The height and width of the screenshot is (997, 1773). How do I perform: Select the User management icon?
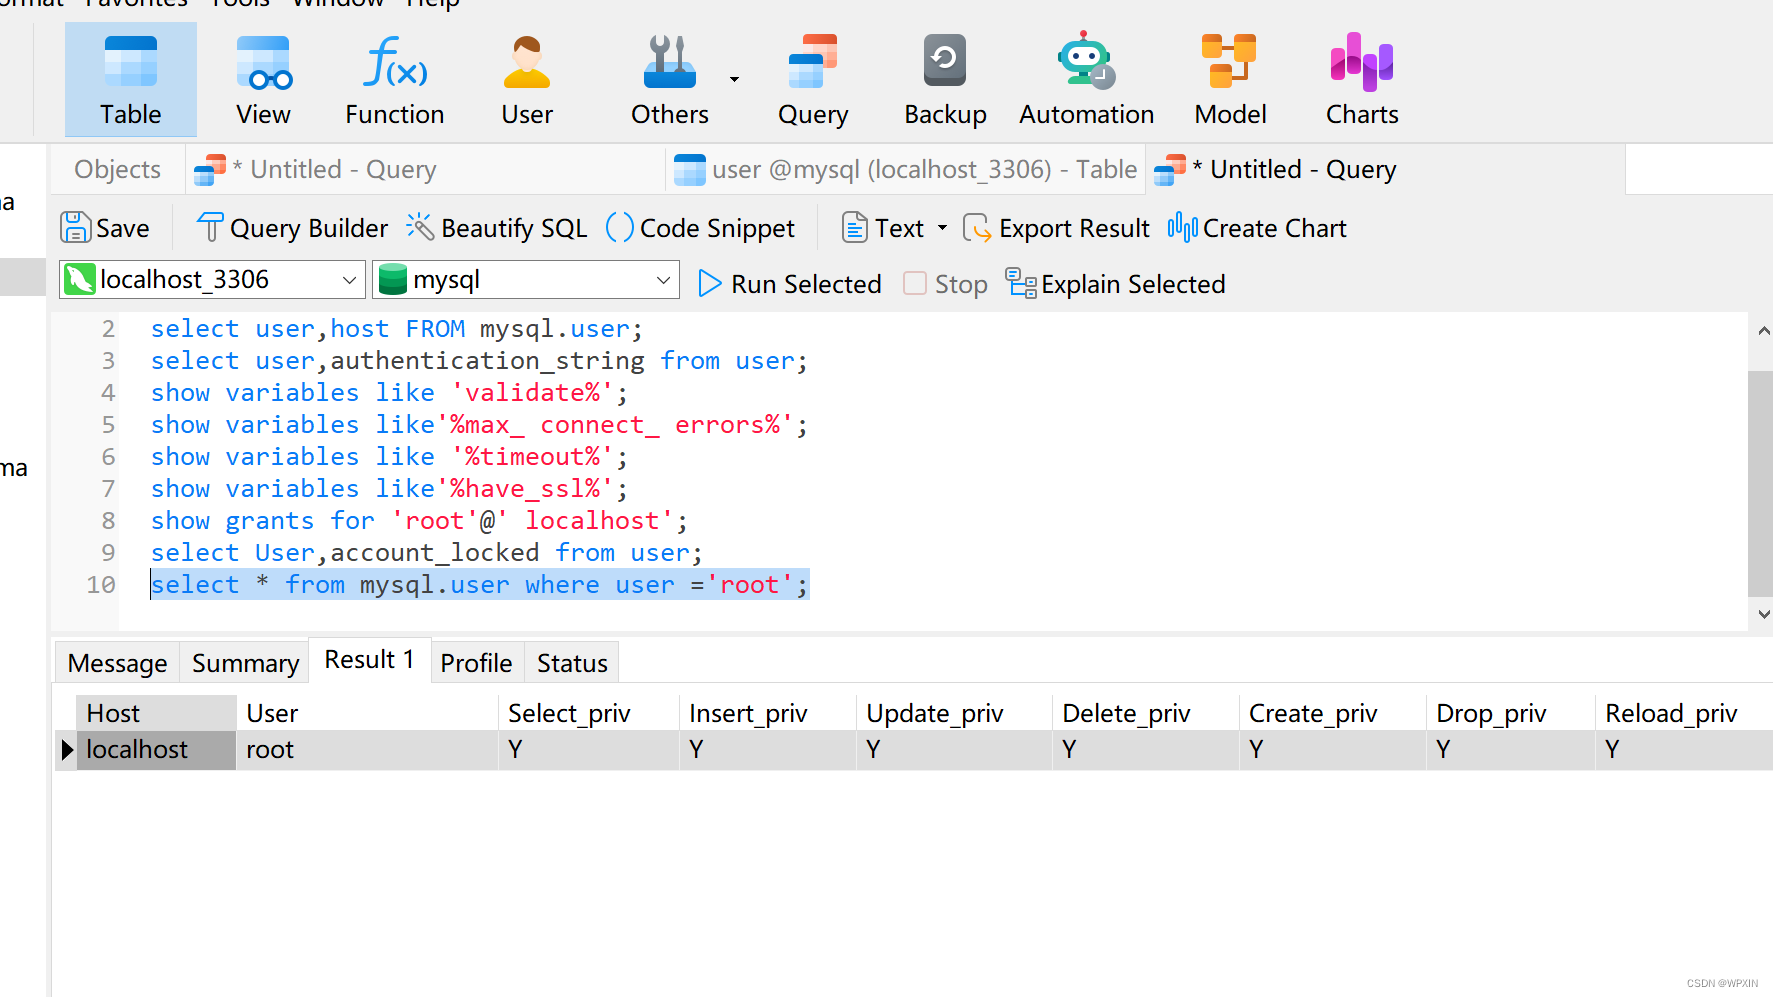tap(527, 78)
